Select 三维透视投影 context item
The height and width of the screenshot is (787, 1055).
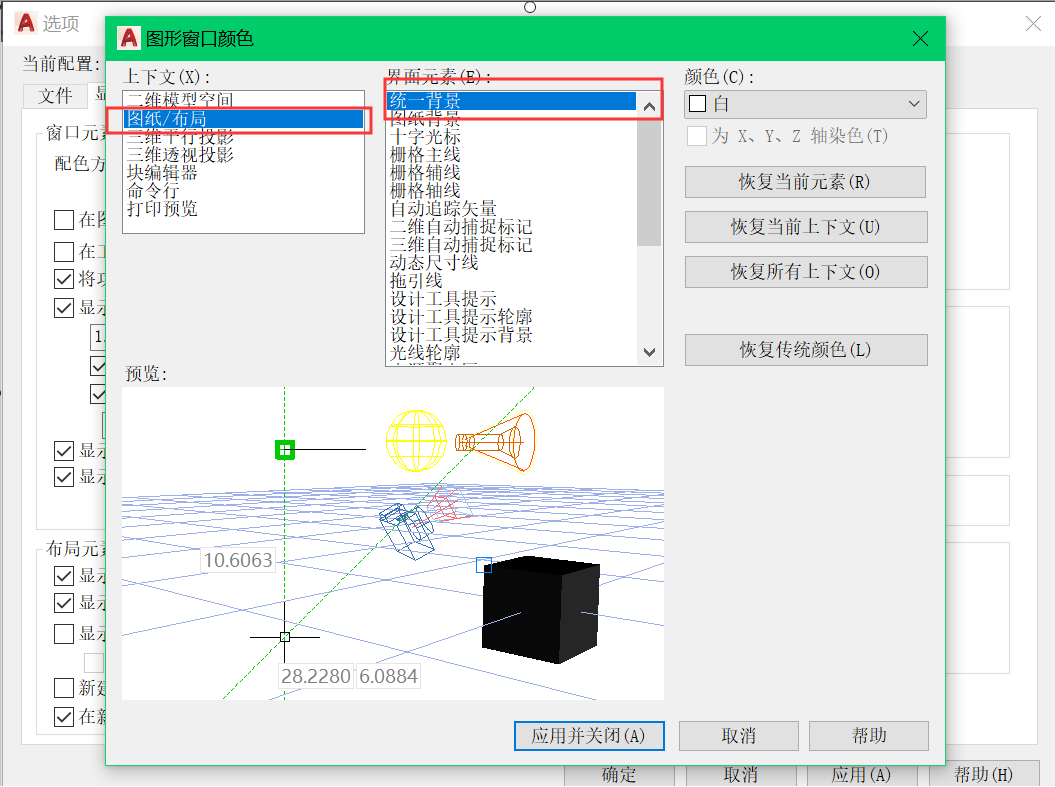pos(243,155)
